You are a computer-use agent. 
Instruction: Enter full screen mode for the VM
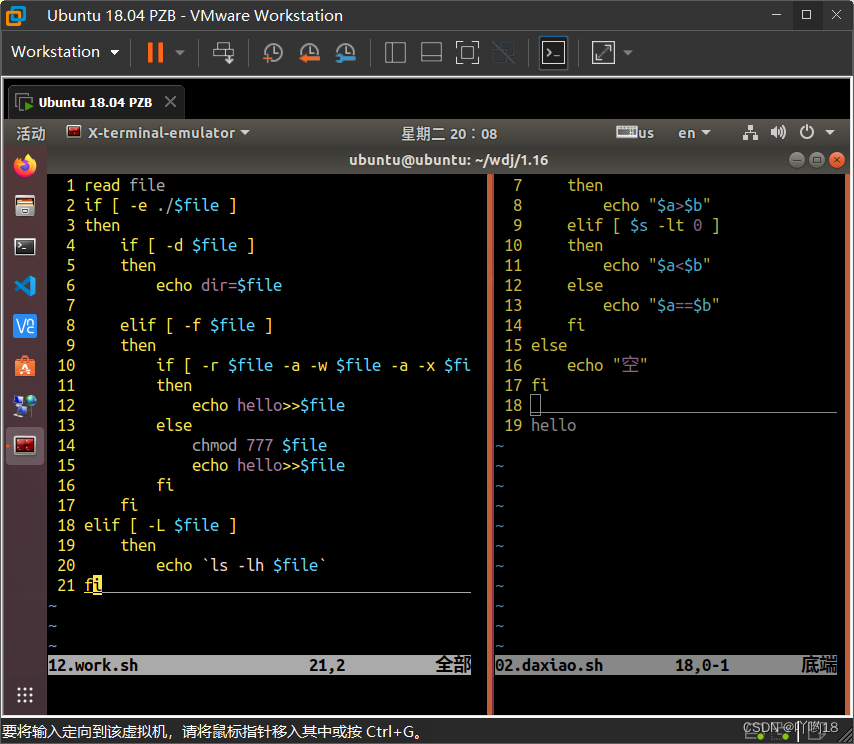[467, 52]
